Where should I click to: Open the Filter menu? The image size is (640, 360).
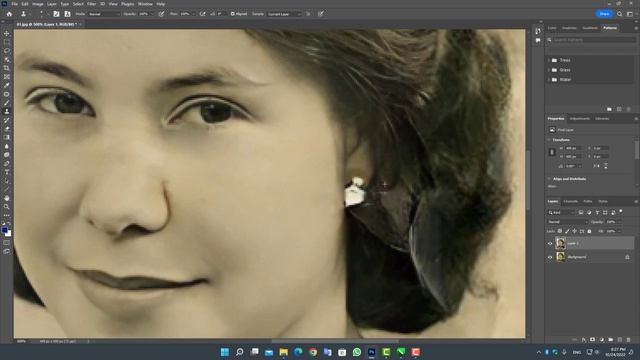(x=91, y=4)
